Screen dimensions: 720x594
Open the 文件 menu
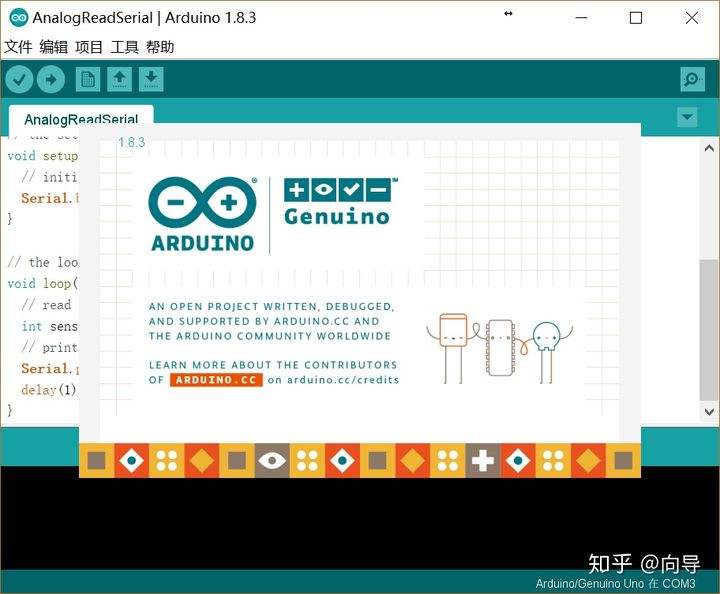pos(18,47)
